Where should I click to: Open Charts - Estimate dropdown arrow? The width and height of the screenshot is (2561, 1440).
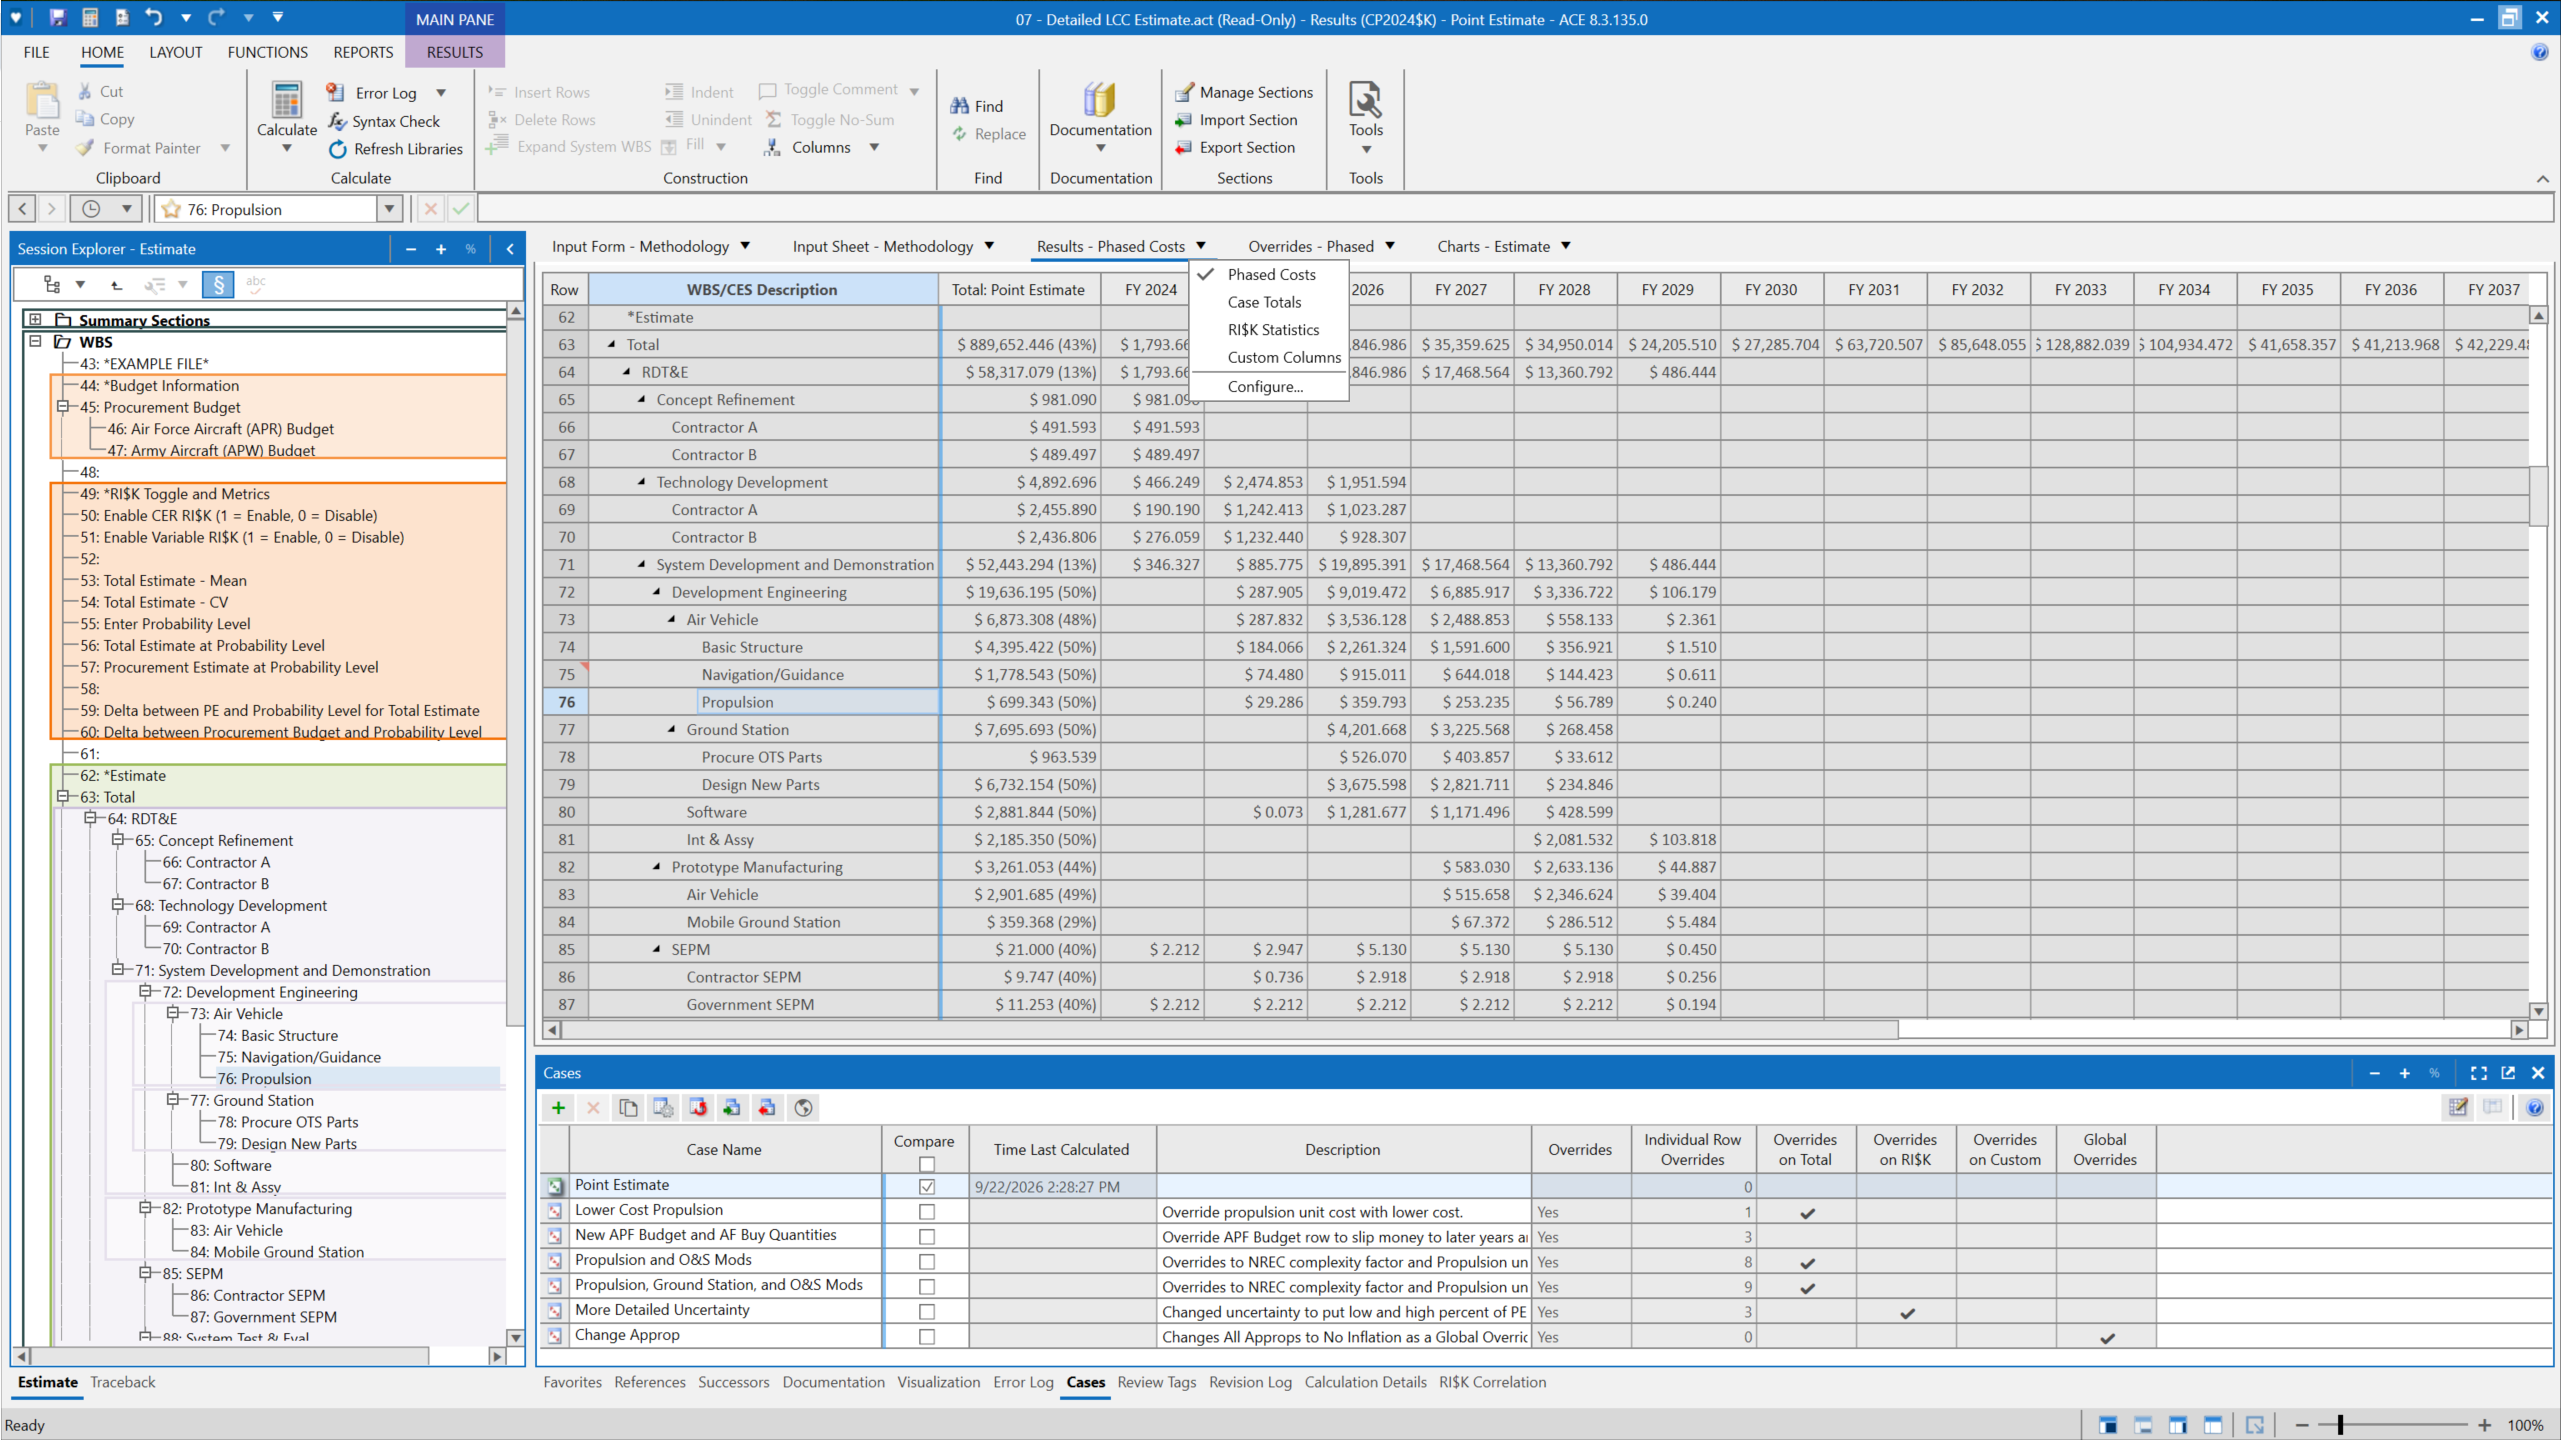point(1566,246)
